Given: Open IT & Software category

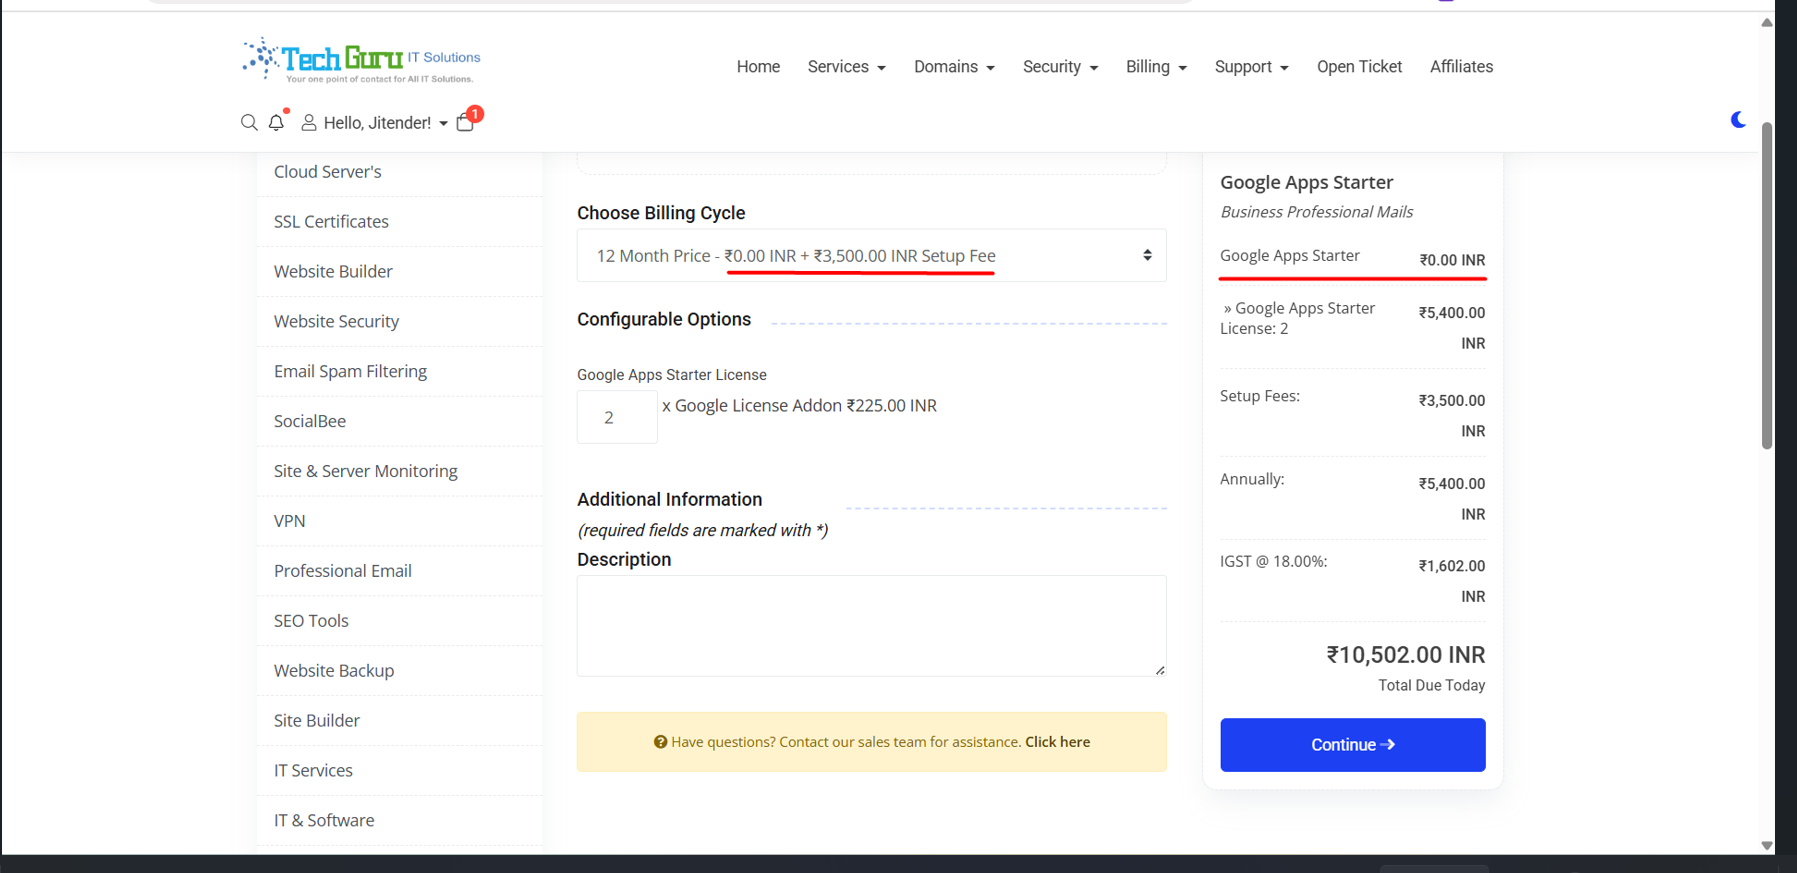Looking at the screenshot, I should click(324, 822).
